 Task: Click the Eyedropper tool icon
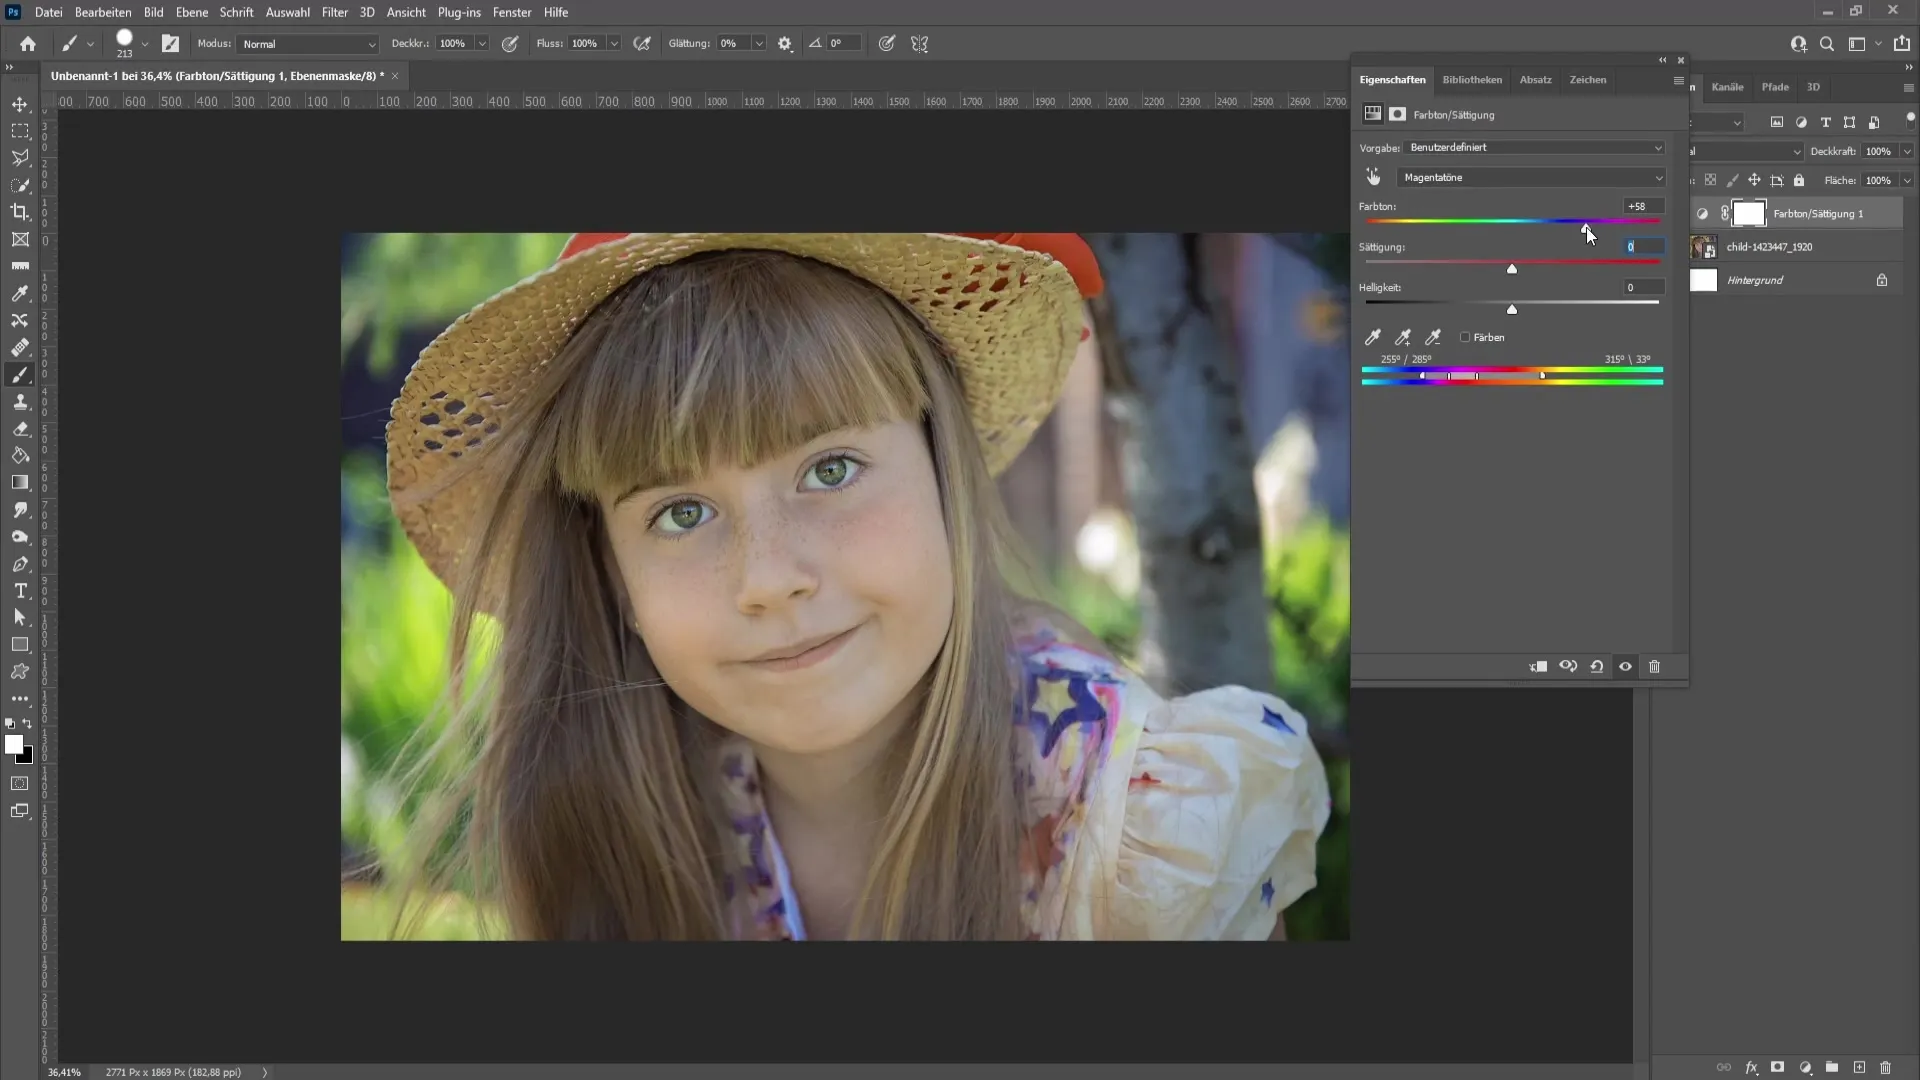coord(20,291)
